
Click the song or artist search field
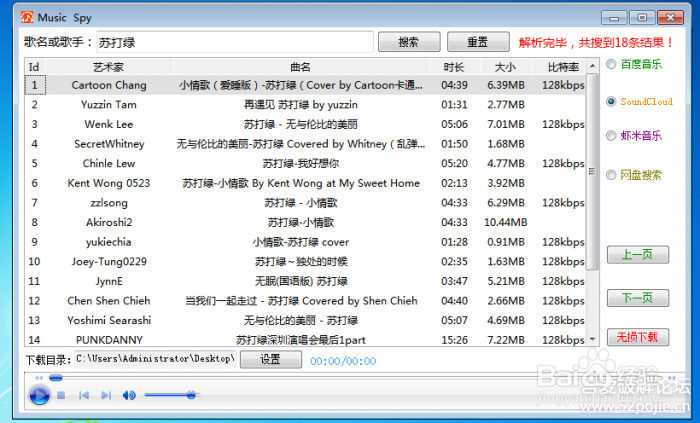[235, 42]
